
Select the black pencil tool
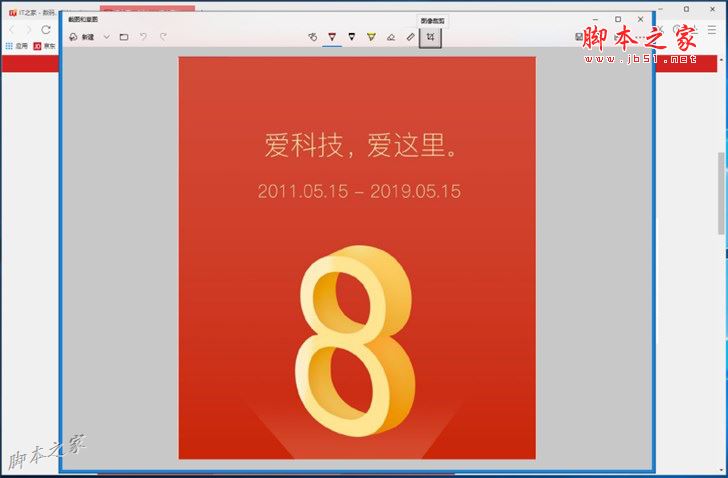point(351,37)
